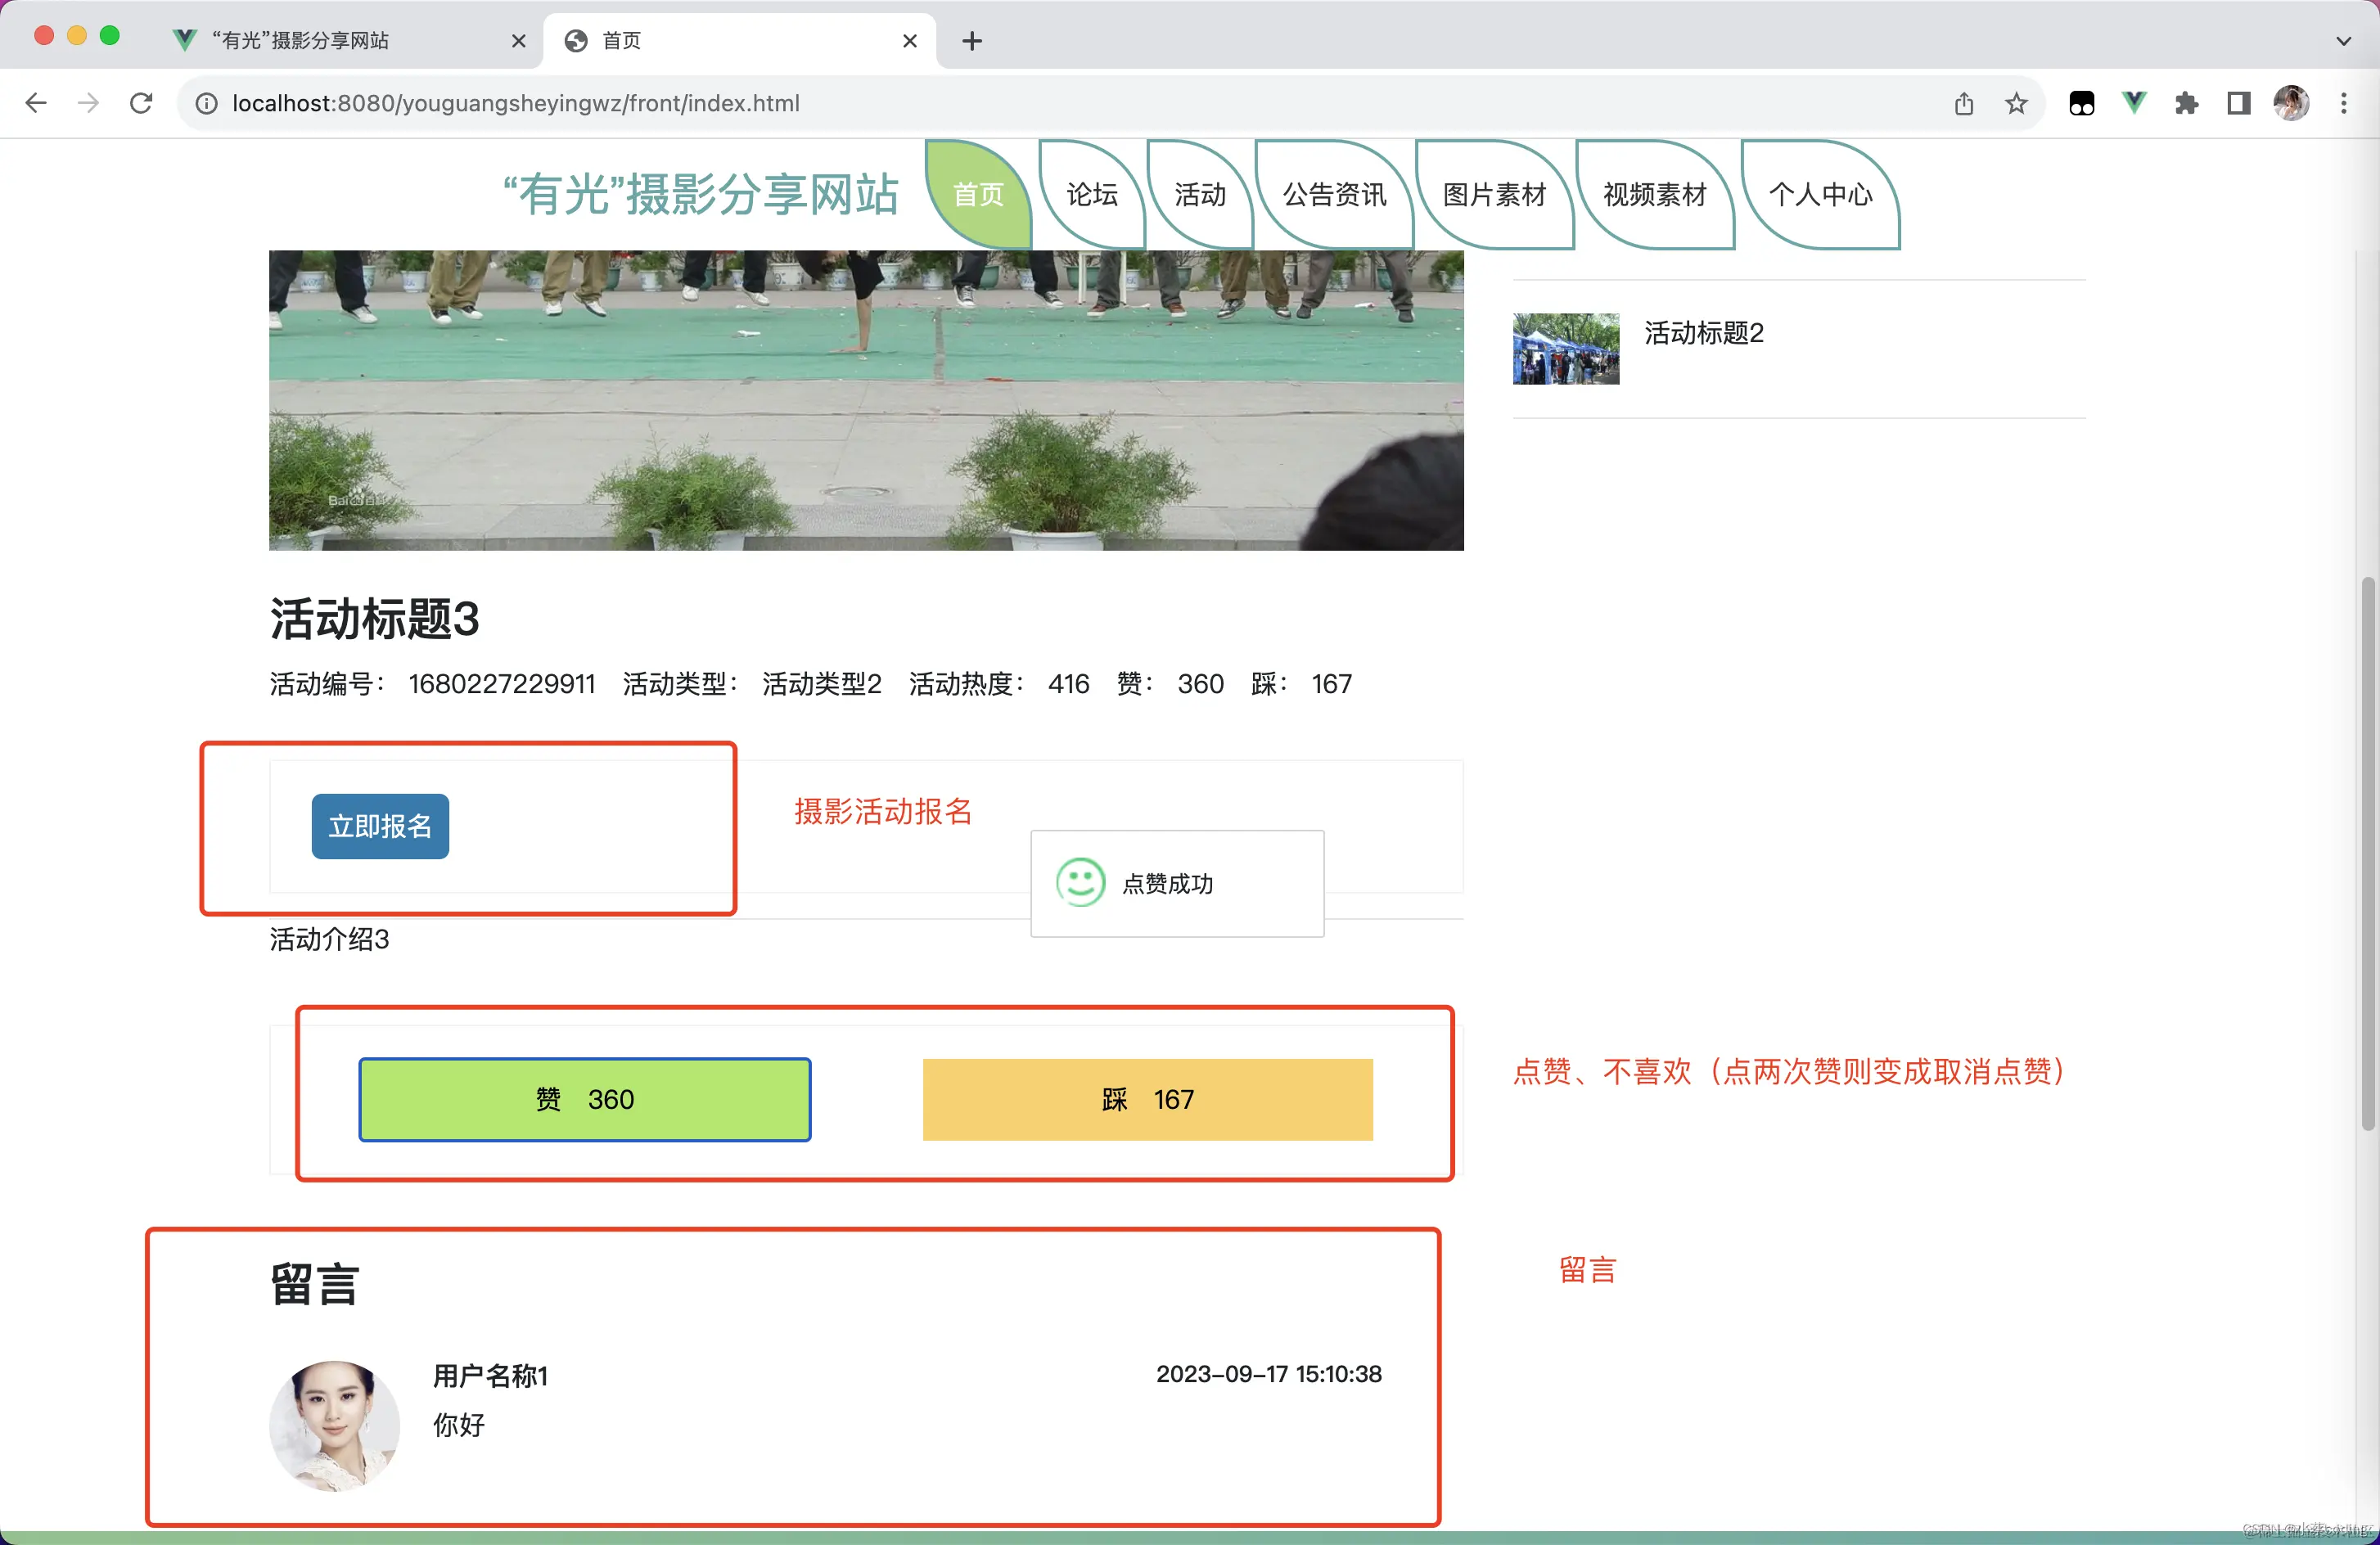
Task: Open the side panel icon near profile
Action: (2238, 103)
